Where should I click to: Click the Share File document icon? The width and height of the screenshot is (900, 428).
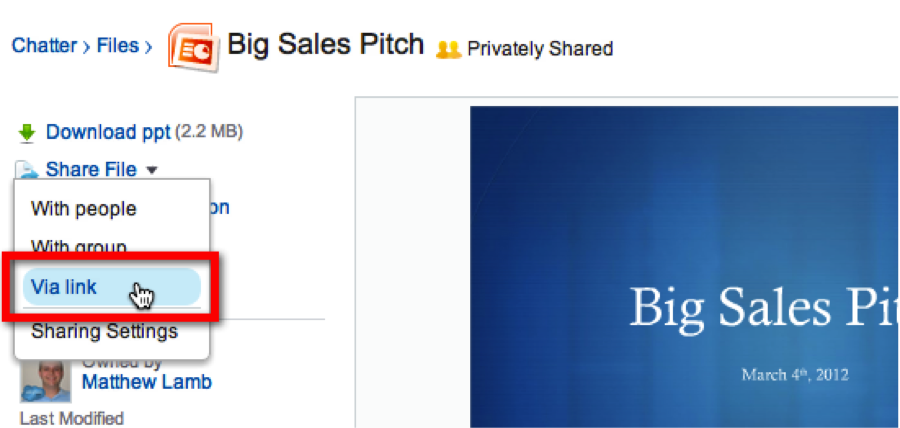click(x=28, y=169)
